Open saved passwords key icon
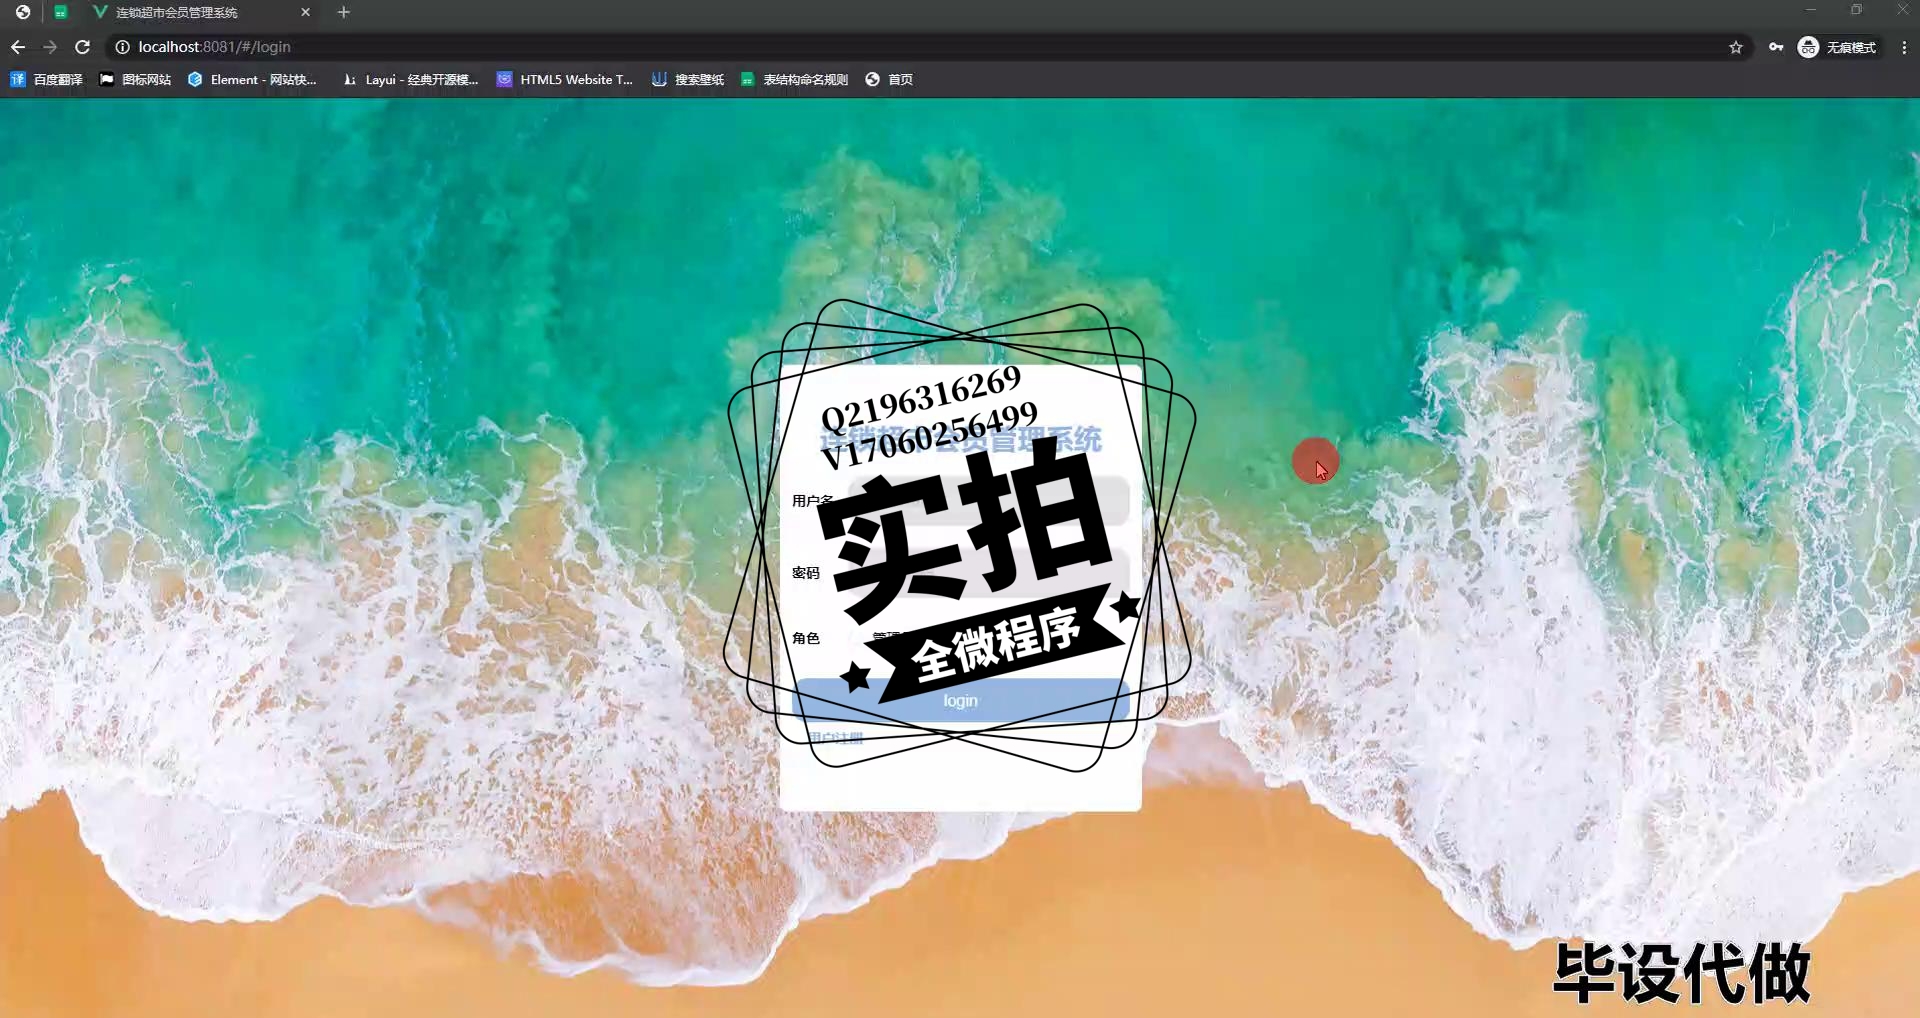The height and width of the screenshot is (1018, 1920). coord(1776,47)
